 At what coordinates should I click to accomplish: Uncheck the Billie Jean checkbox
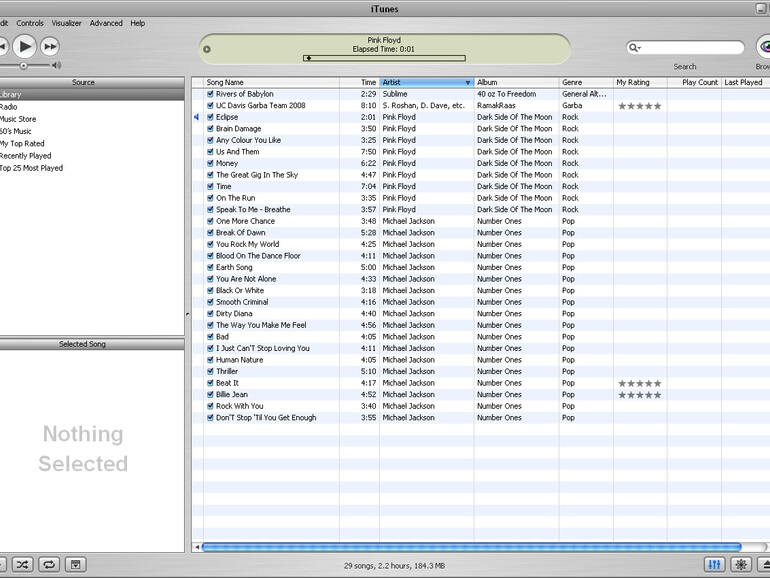click(210, 394)
